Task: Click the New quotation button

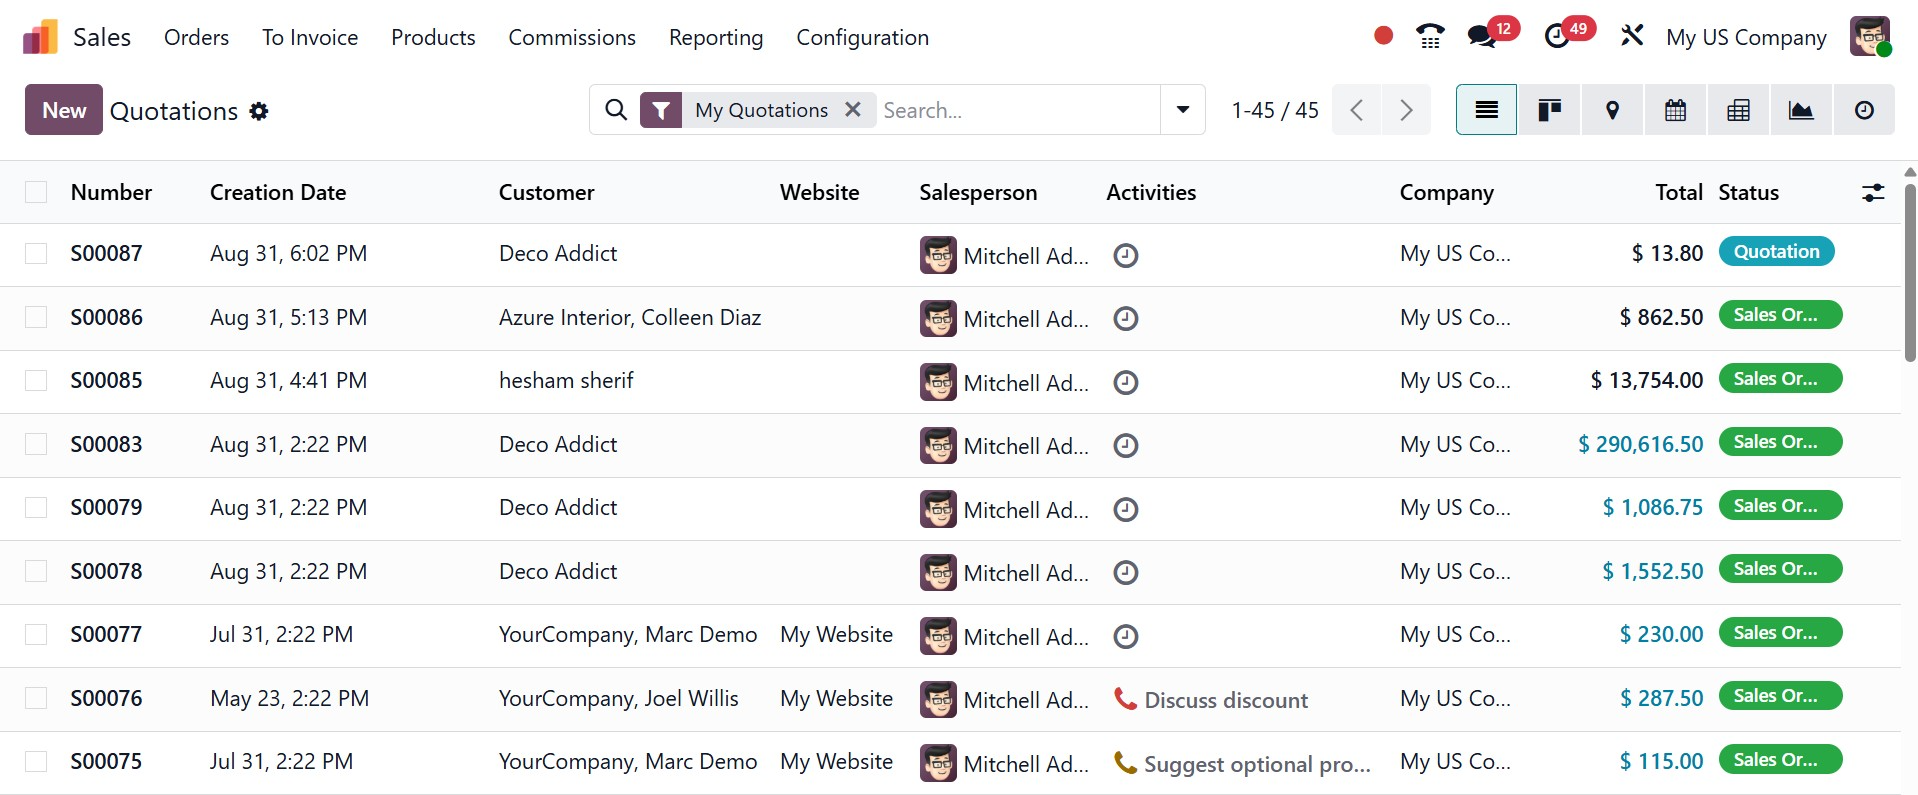Action: coord(64,110)
